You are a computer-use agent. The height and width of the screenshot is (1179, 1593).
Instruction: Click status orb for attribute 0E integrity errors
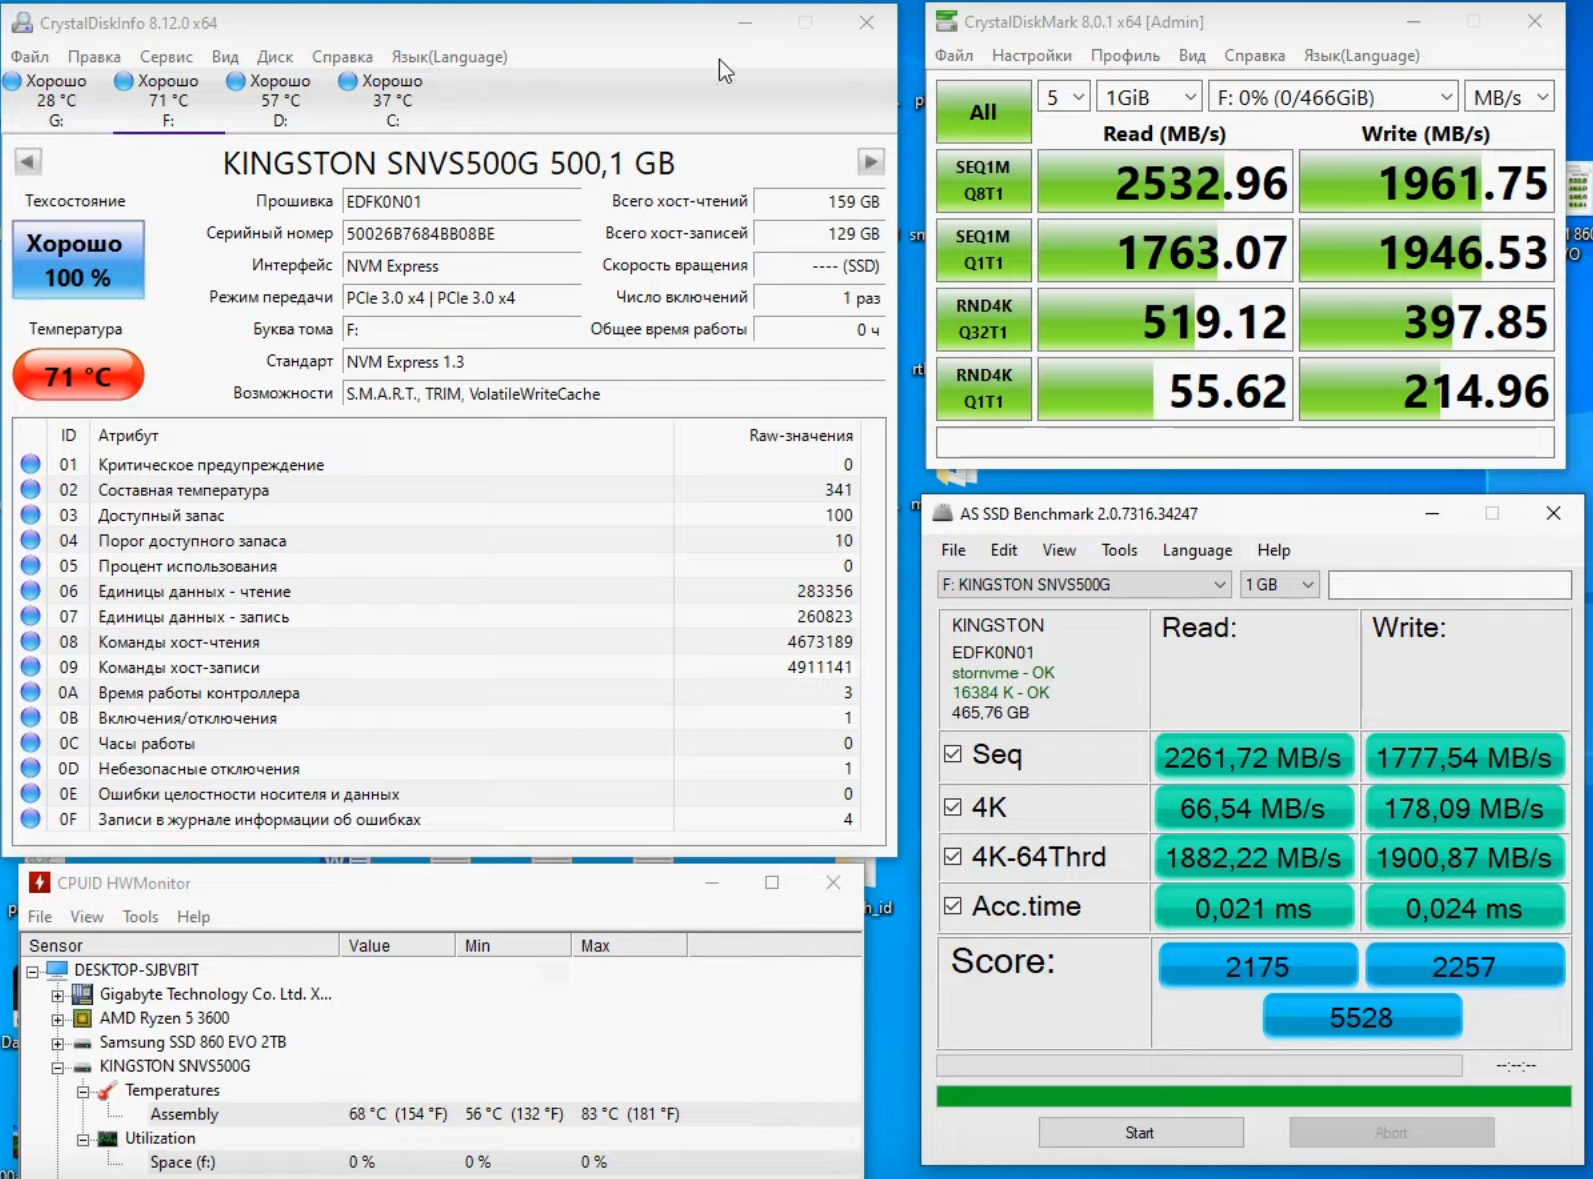point(31,793)
